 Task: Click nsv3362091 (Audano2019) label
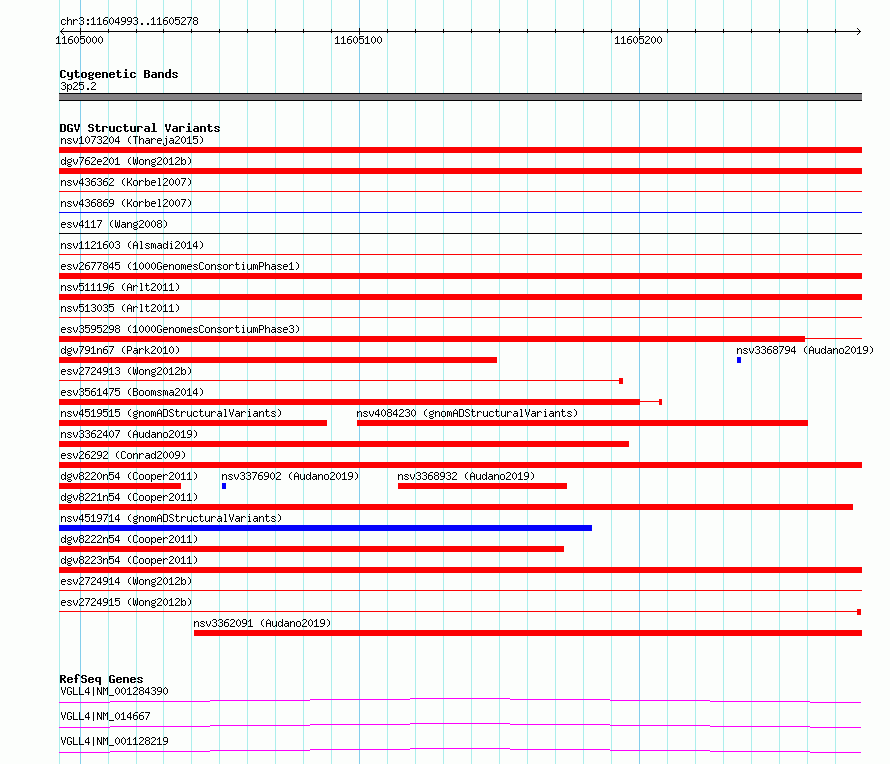coord(262,623)
